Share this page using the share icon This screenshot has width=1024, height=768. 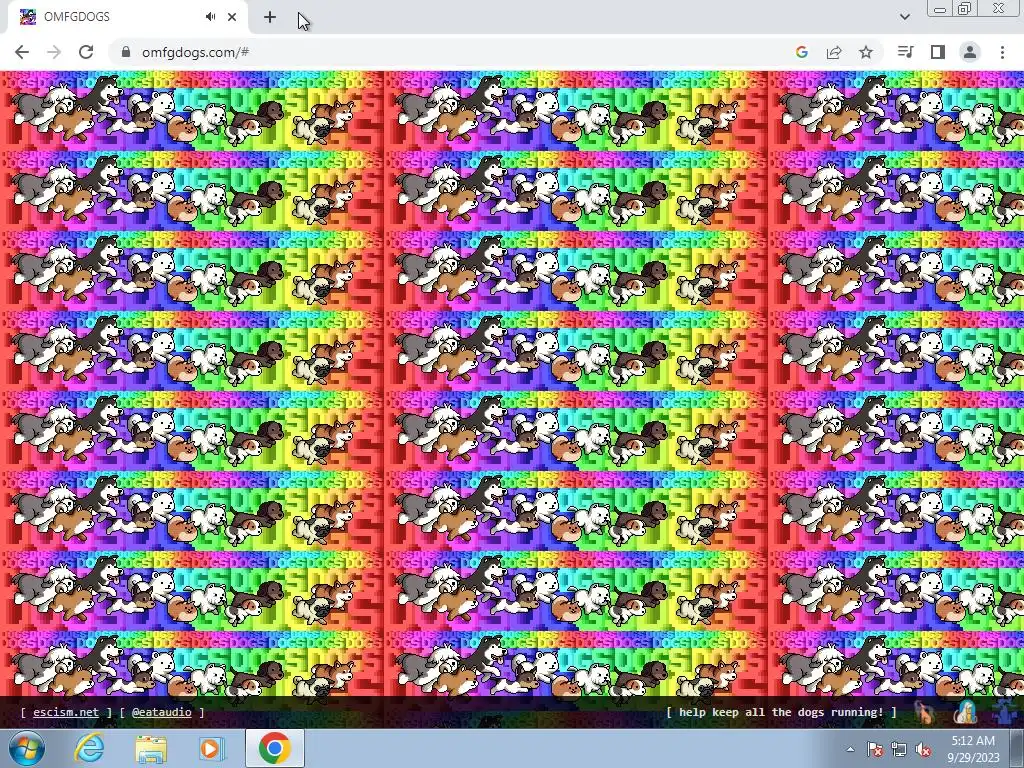pos(834,52)
